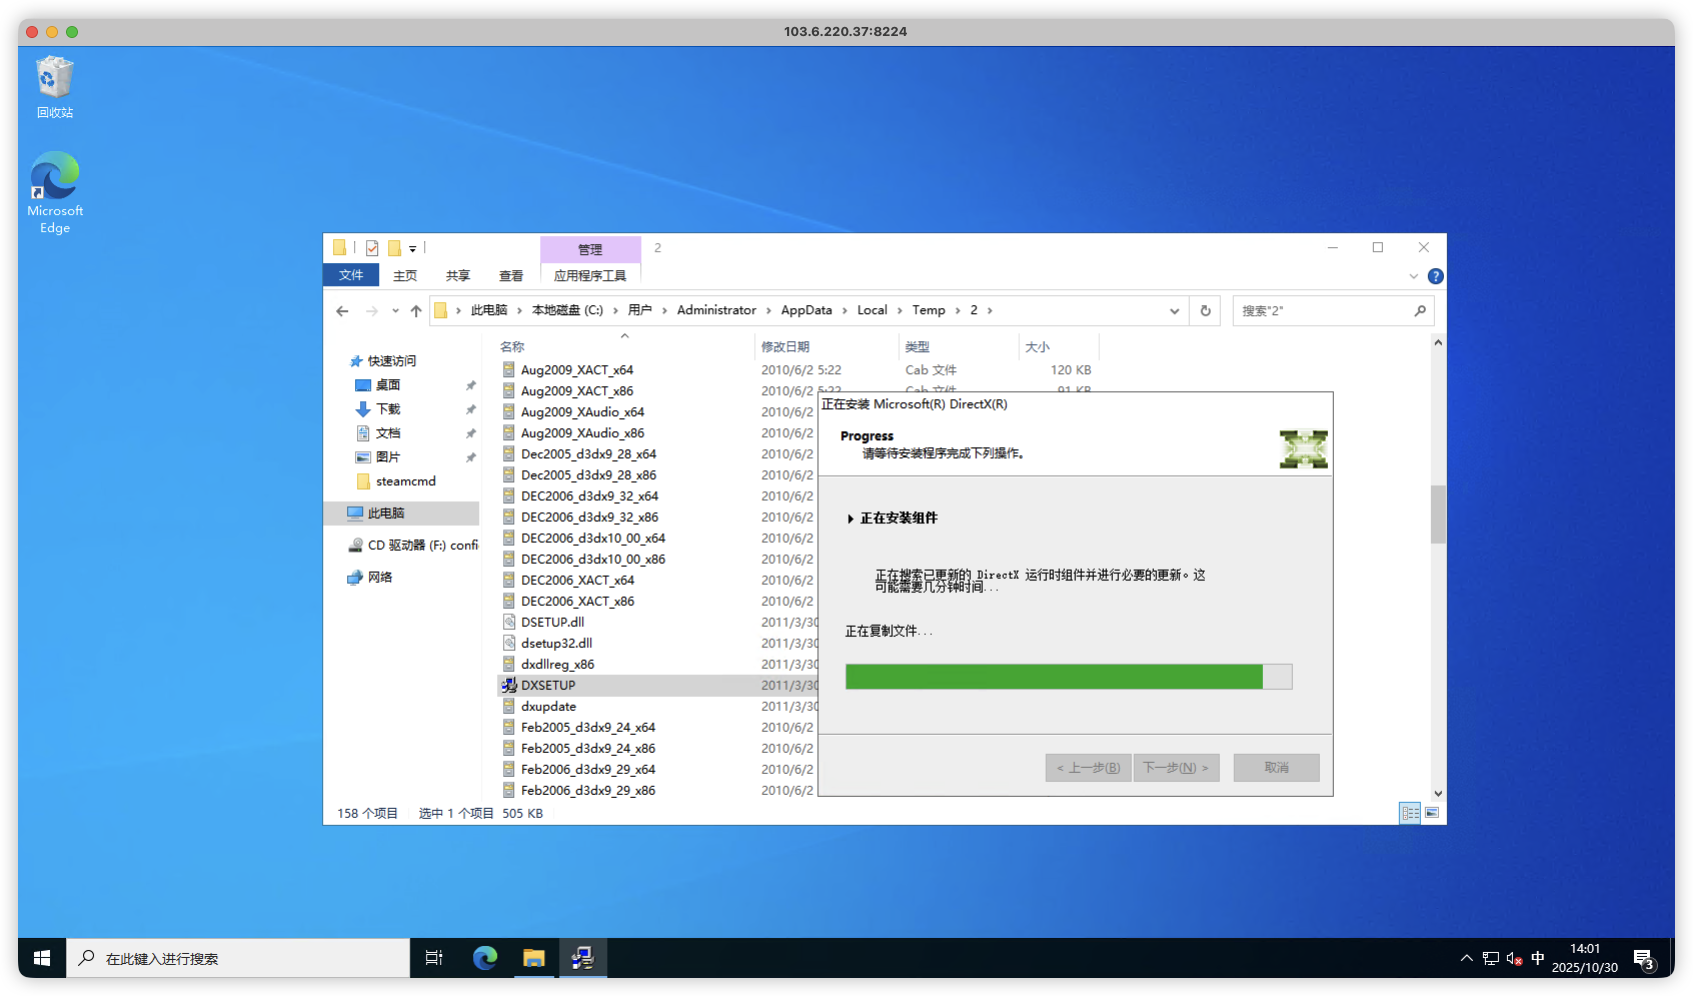1693x996 pixels.
Task: Select the DXSETUP file in the list
Action: [x=548, y=685]
